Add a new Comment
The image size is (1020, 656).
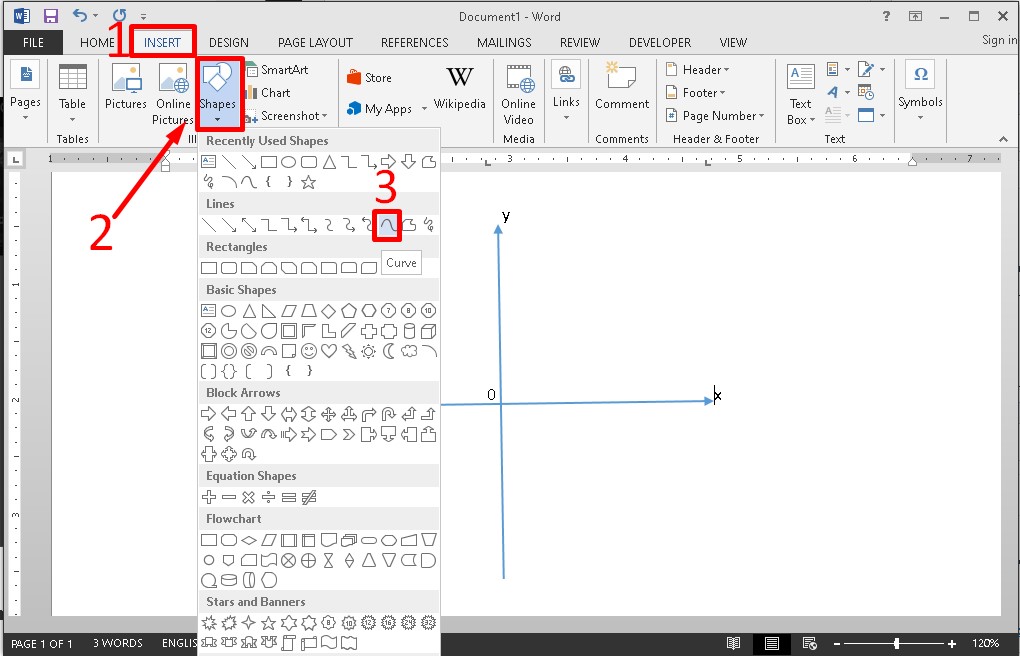621,88
